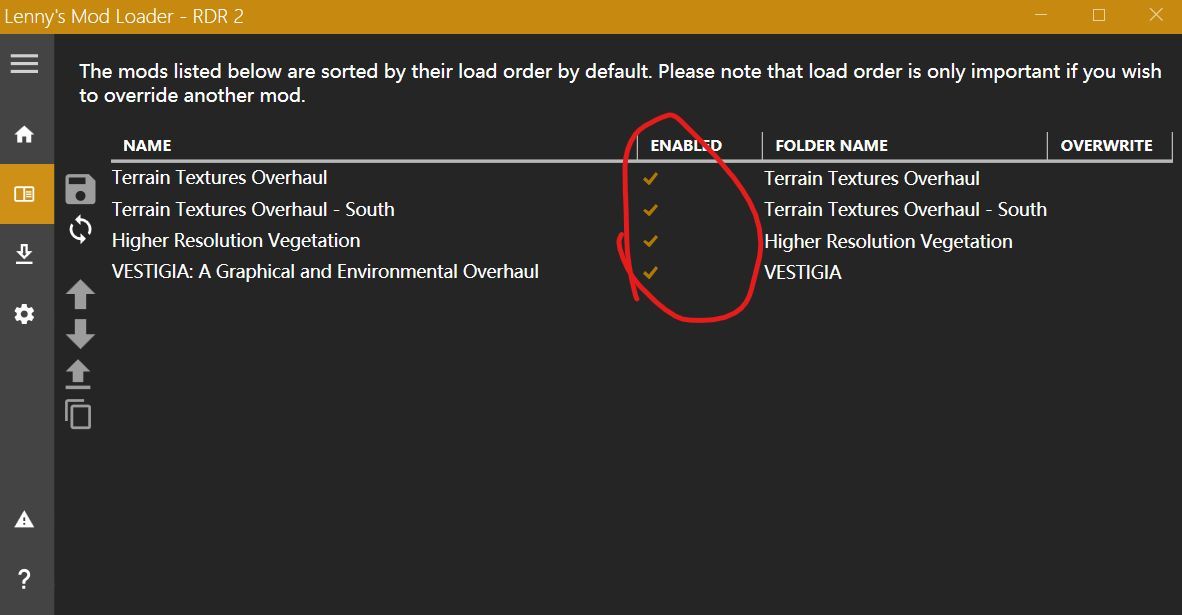Move selected mod up in load order
1182x615 pixels.
[x=80, y=294]
